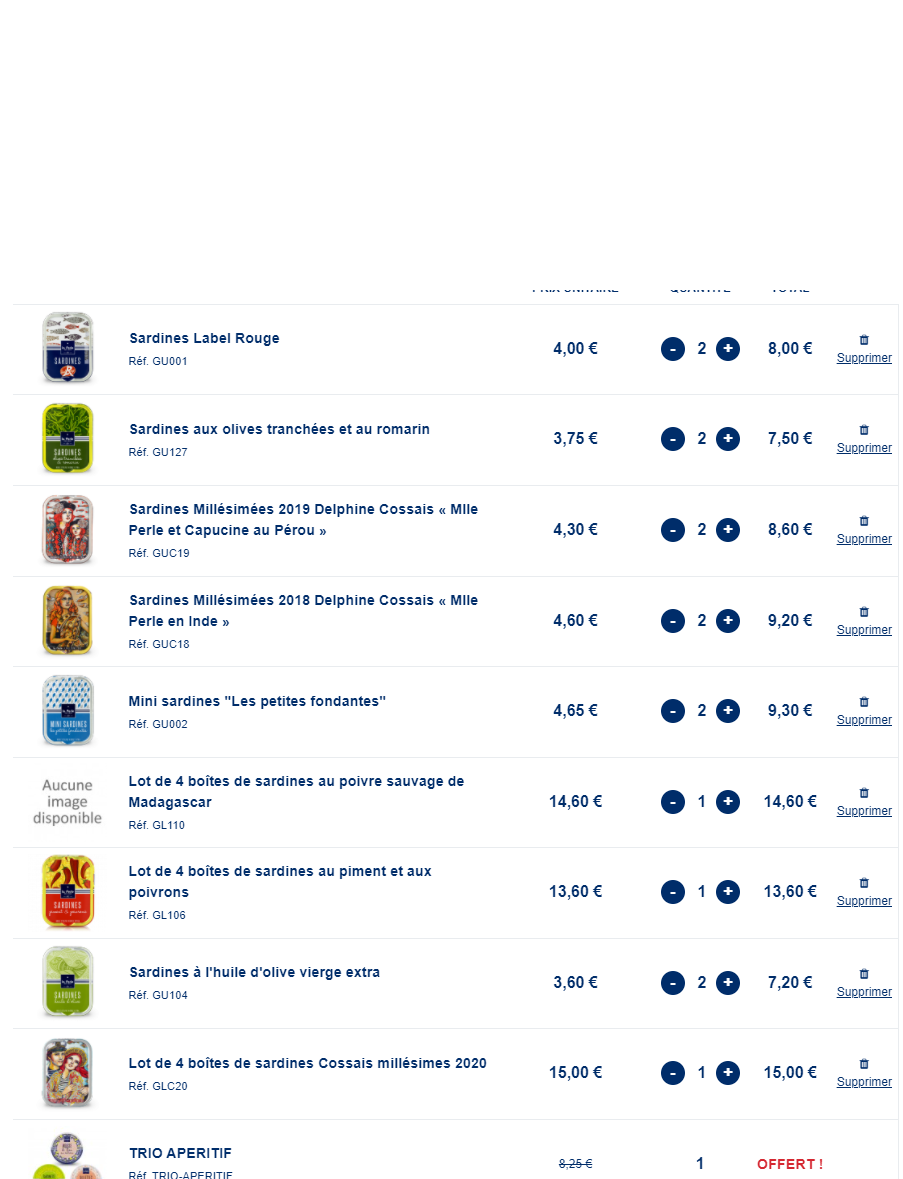Decrease quantity of Mini sardines
The image size is (903, 1179).
[x=673, y=711]
